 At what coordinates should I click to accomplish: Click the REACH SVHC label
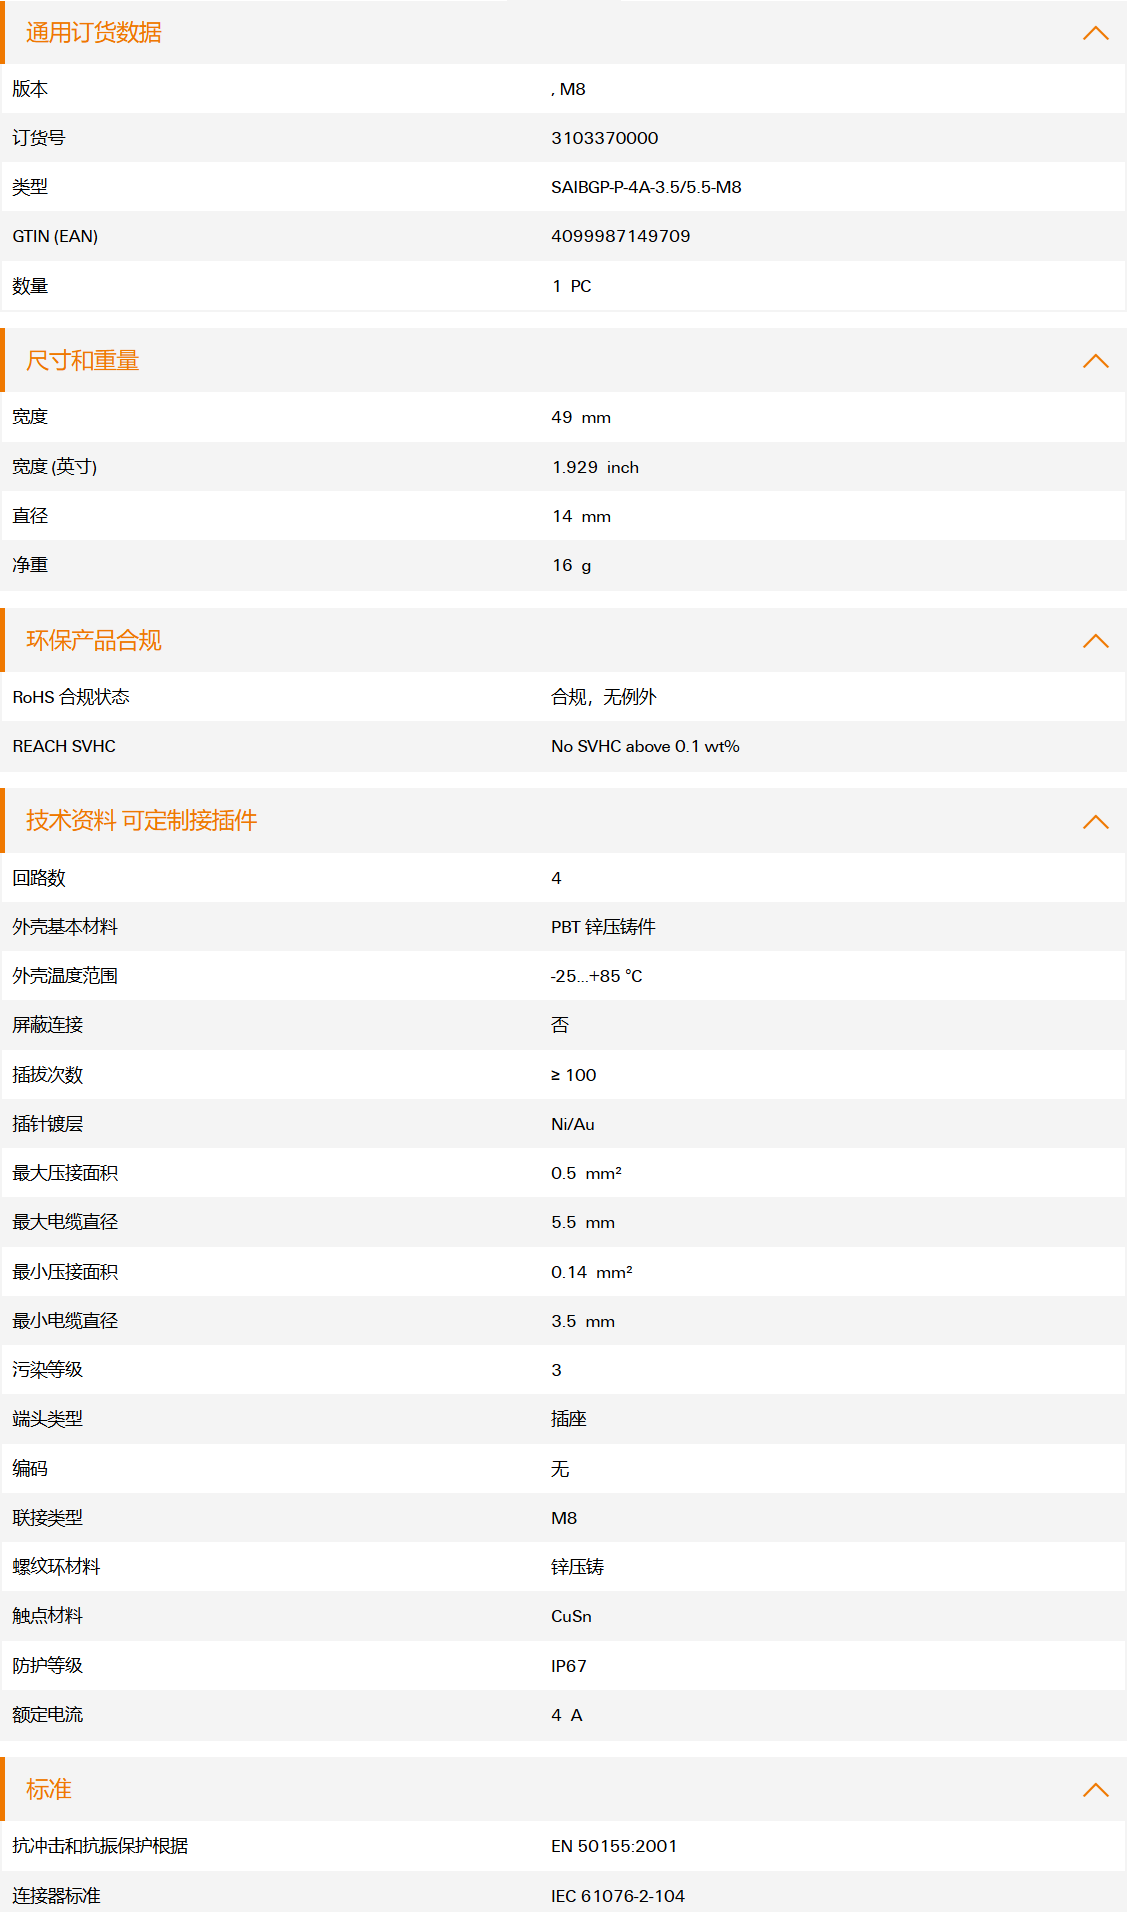64,746
